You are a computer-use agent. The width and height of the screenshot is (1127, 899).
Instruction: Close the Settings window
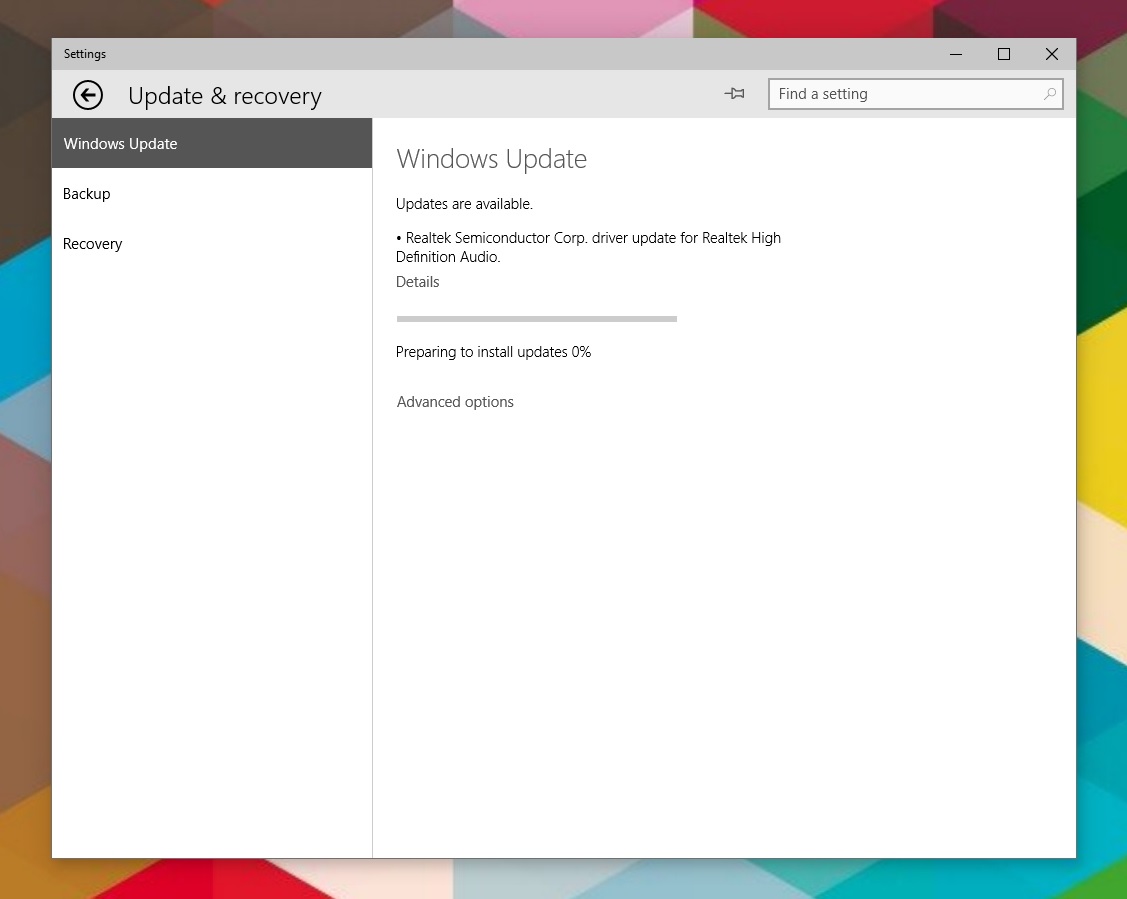(x=1052, y=54)
